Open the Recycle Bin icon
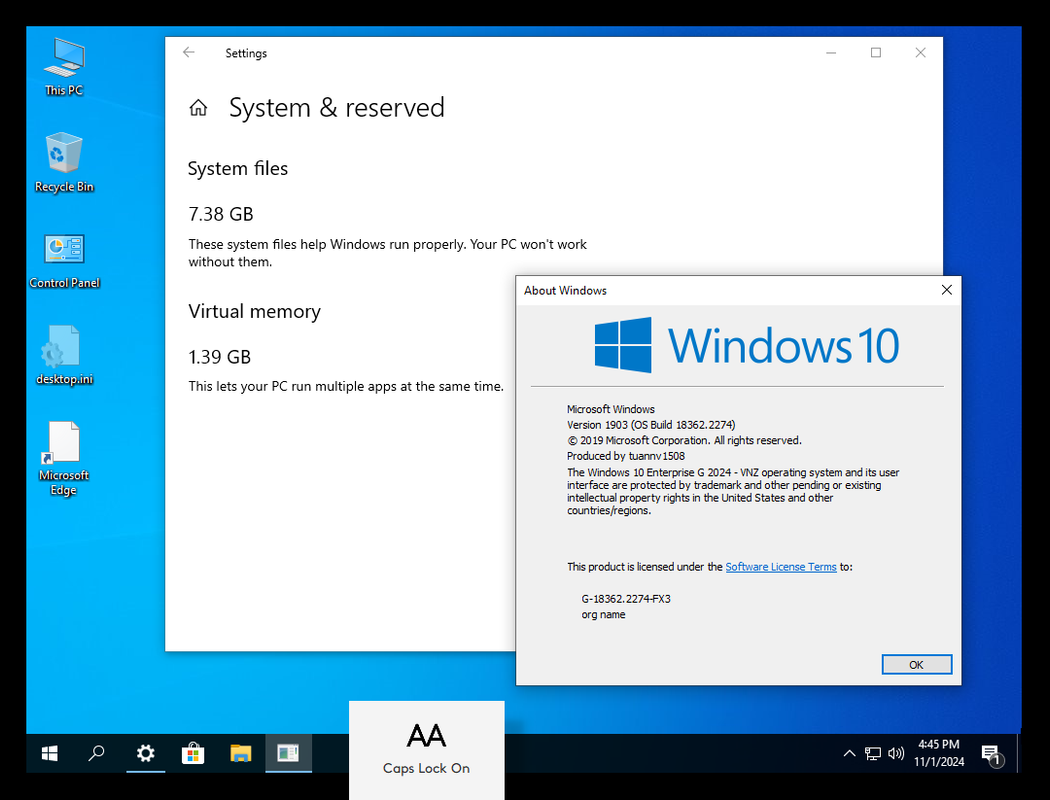 coord(64,163)
